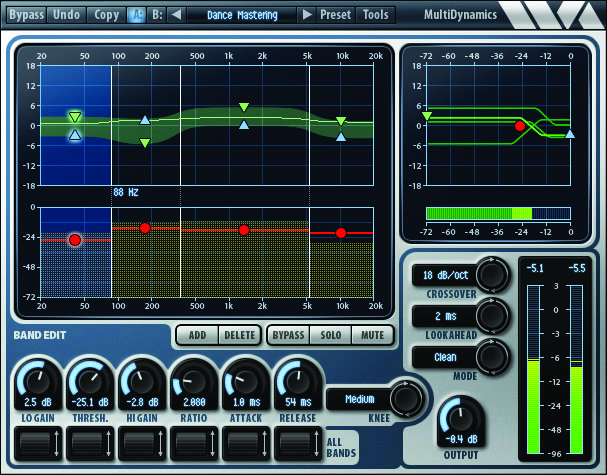Screen dimensions: 607x475
Task: Click the next preset right arrow
Action: point(307,15)
